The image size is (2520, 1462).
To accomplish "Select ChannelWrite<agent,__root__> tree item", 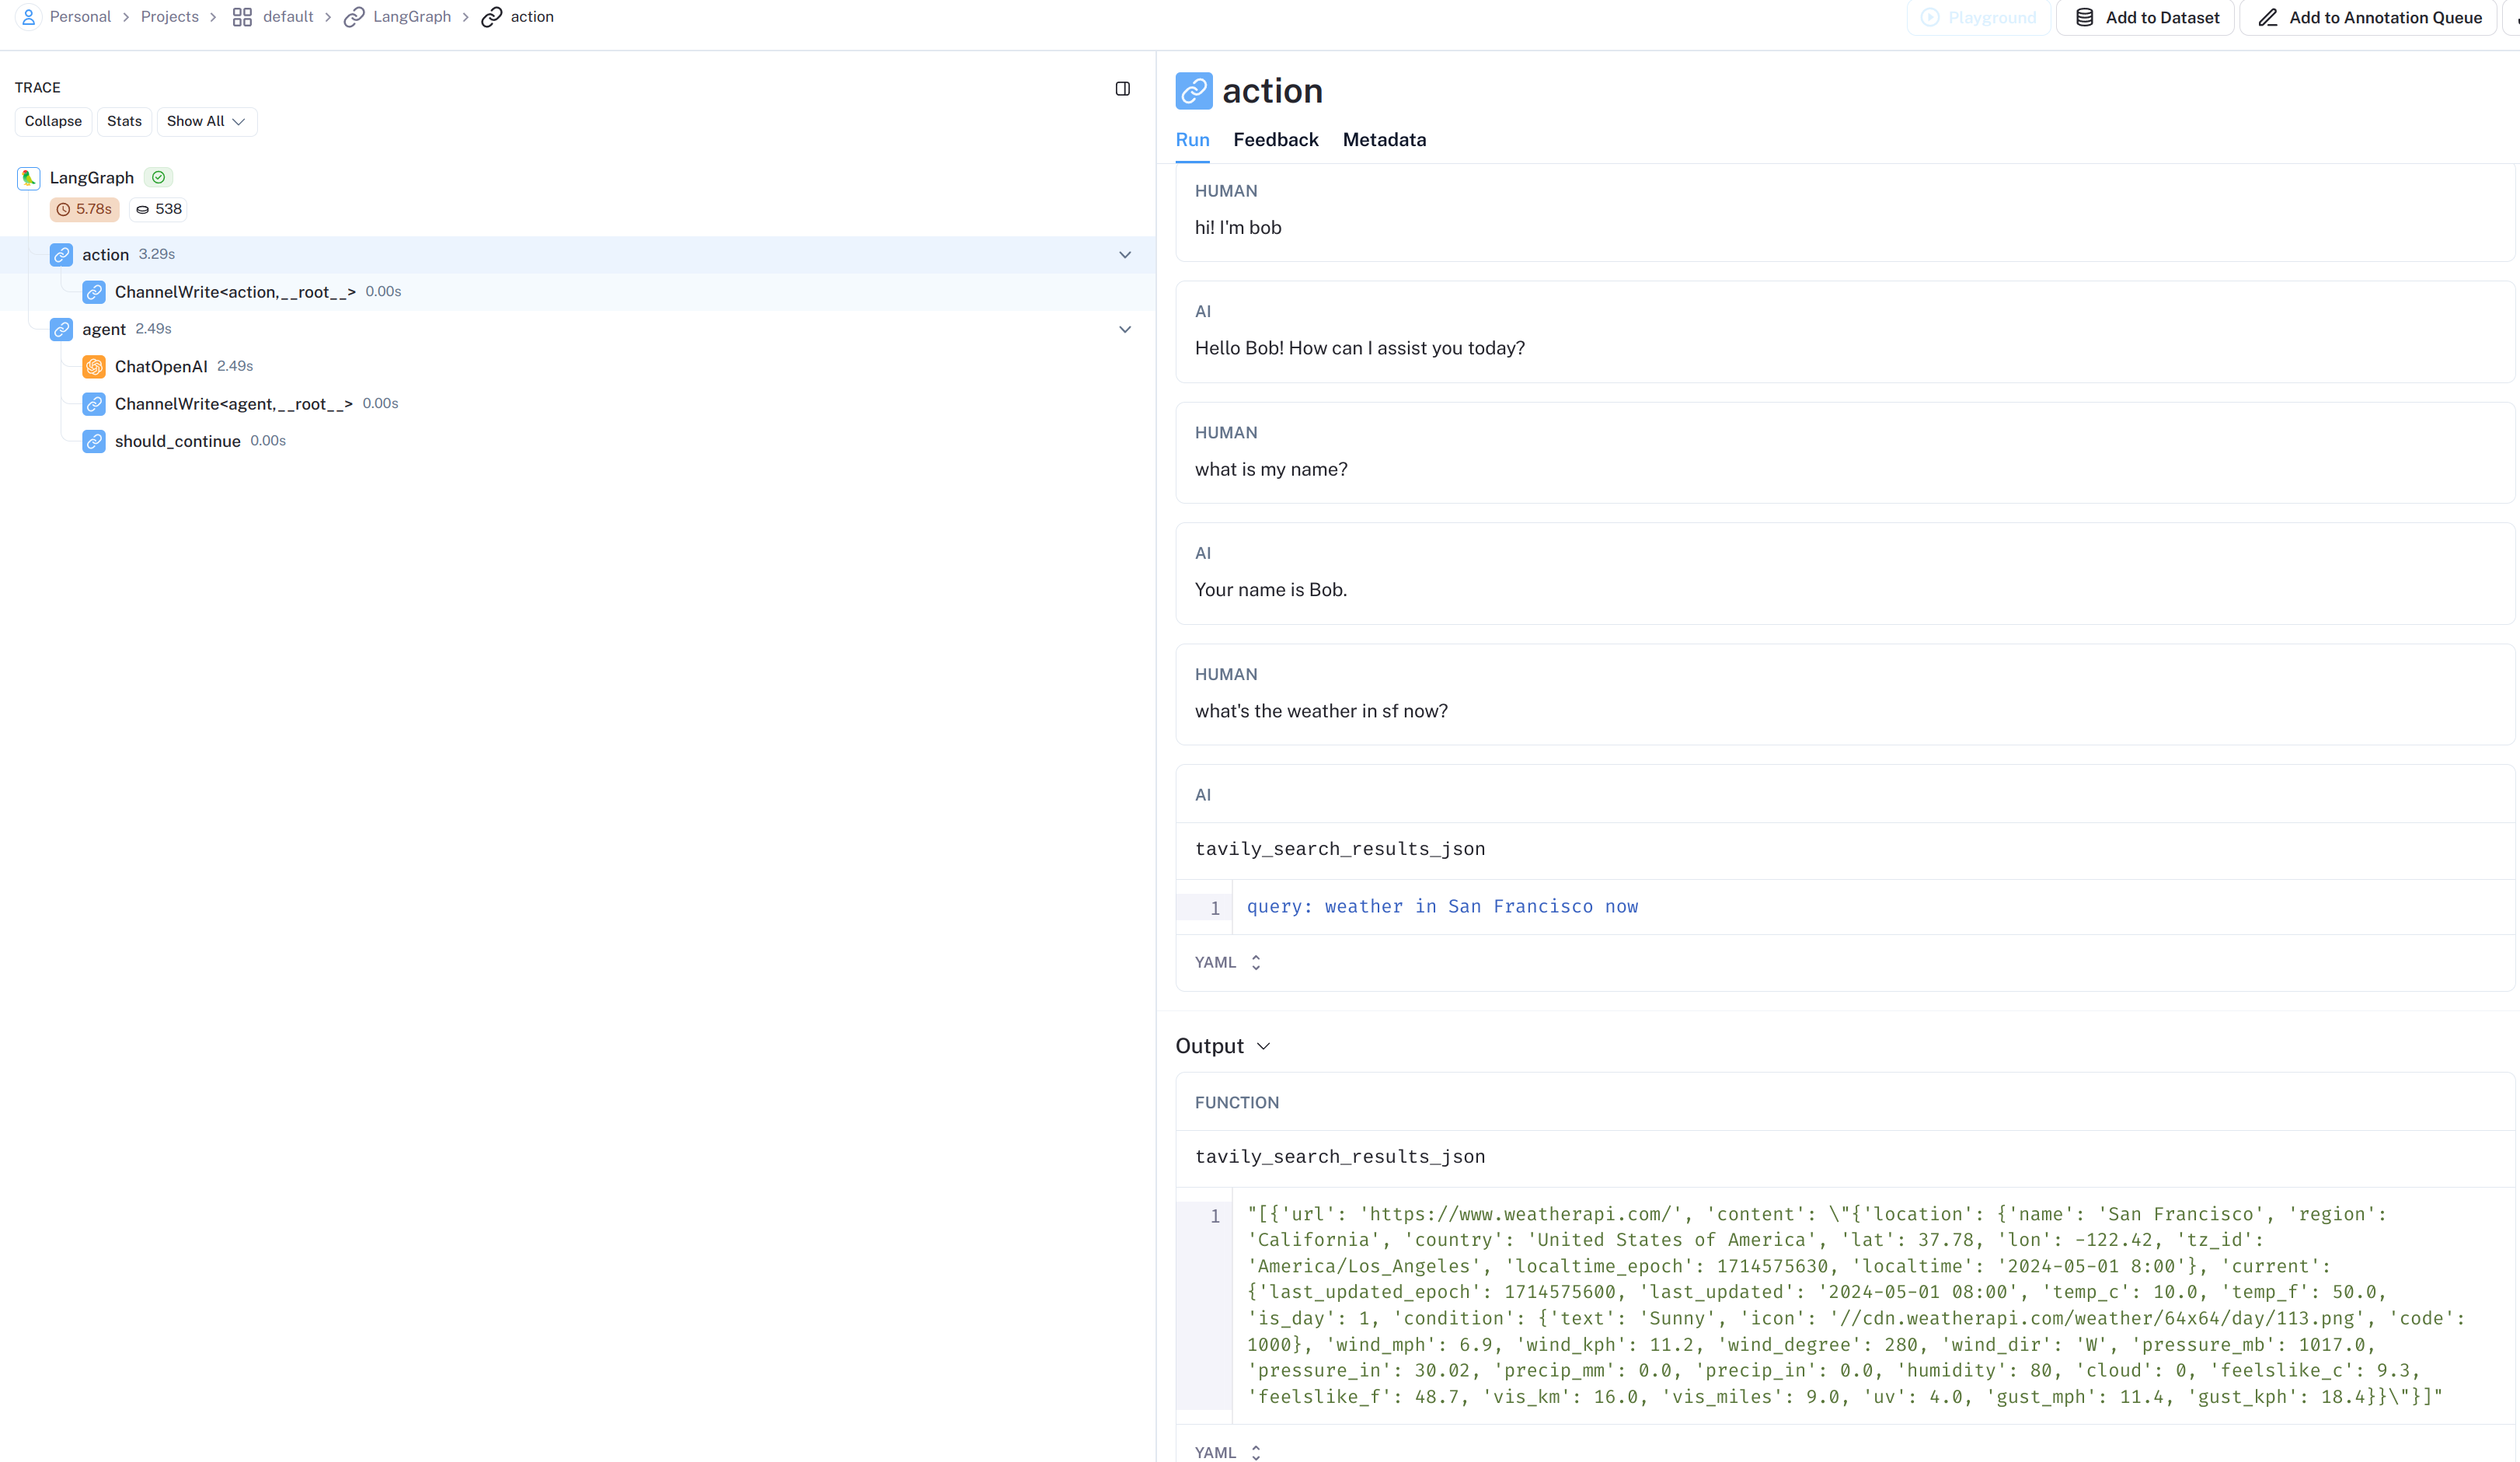I will [x=233, y=404].
